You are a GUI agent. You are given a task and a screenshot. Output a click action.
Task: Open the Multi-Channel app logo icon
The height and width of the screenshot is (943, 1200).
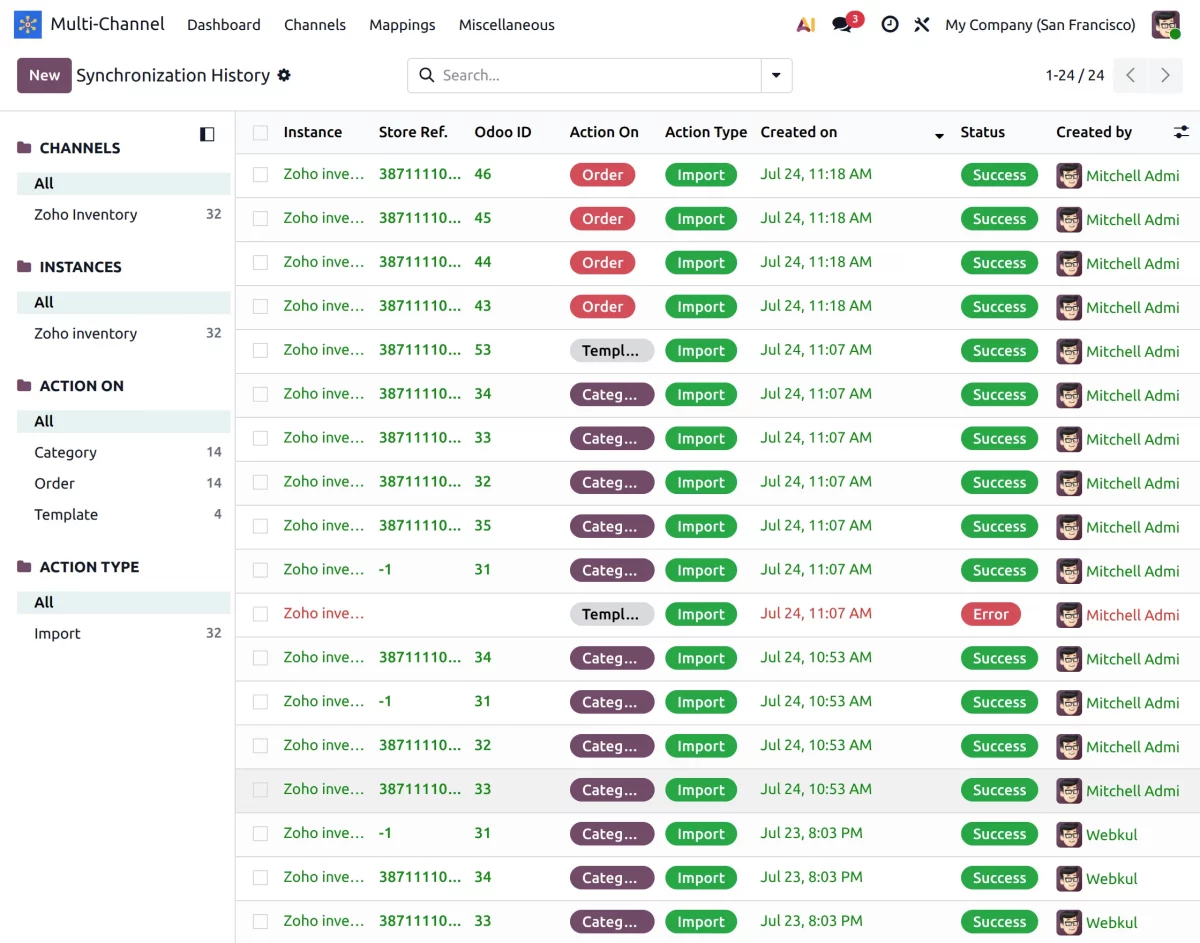(28, 25)
